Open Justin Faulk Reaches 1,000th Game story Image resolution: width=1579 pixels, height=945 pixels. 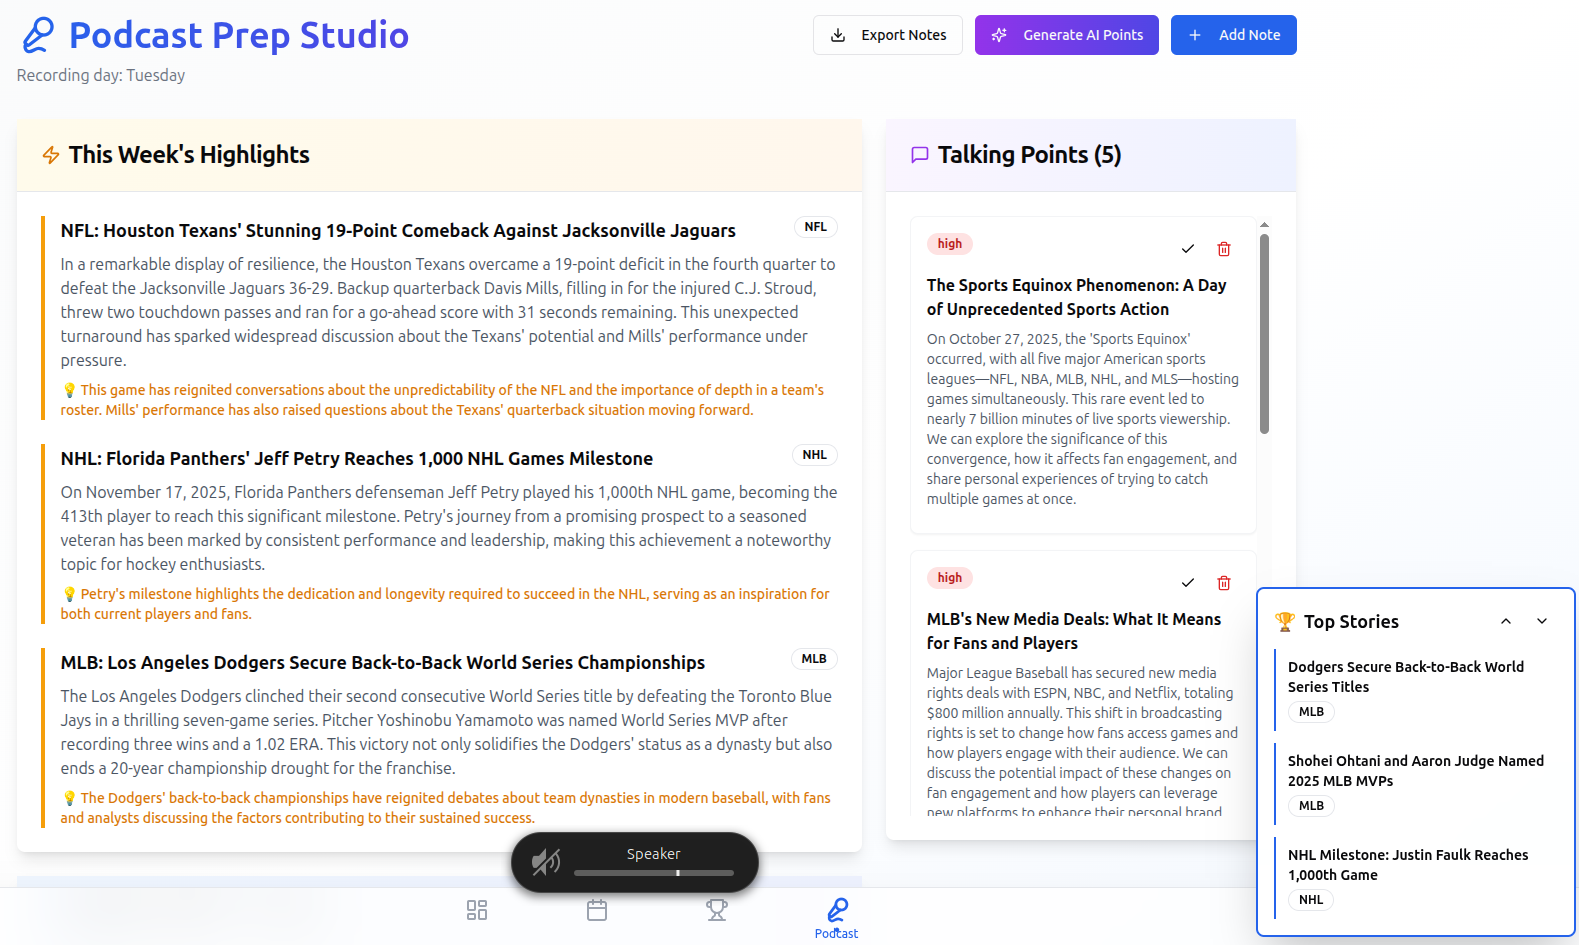pyautogui.click(x=1408, y=865)
